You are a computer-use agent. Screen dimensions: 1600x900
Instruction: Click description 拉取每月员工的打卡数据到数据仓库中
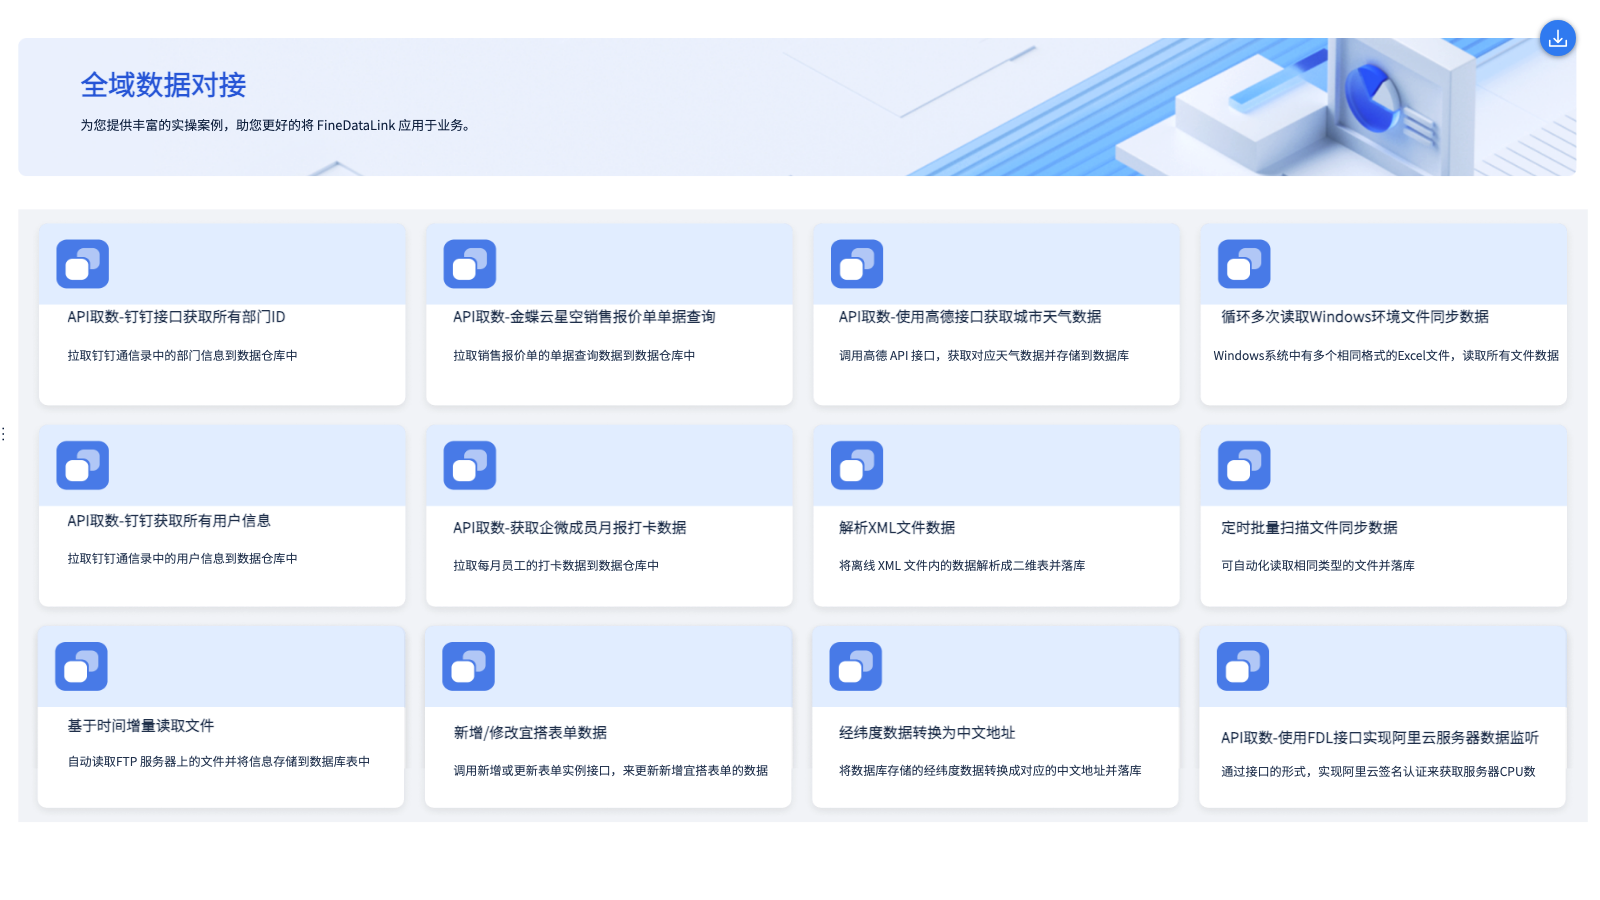tap(556, 566)
